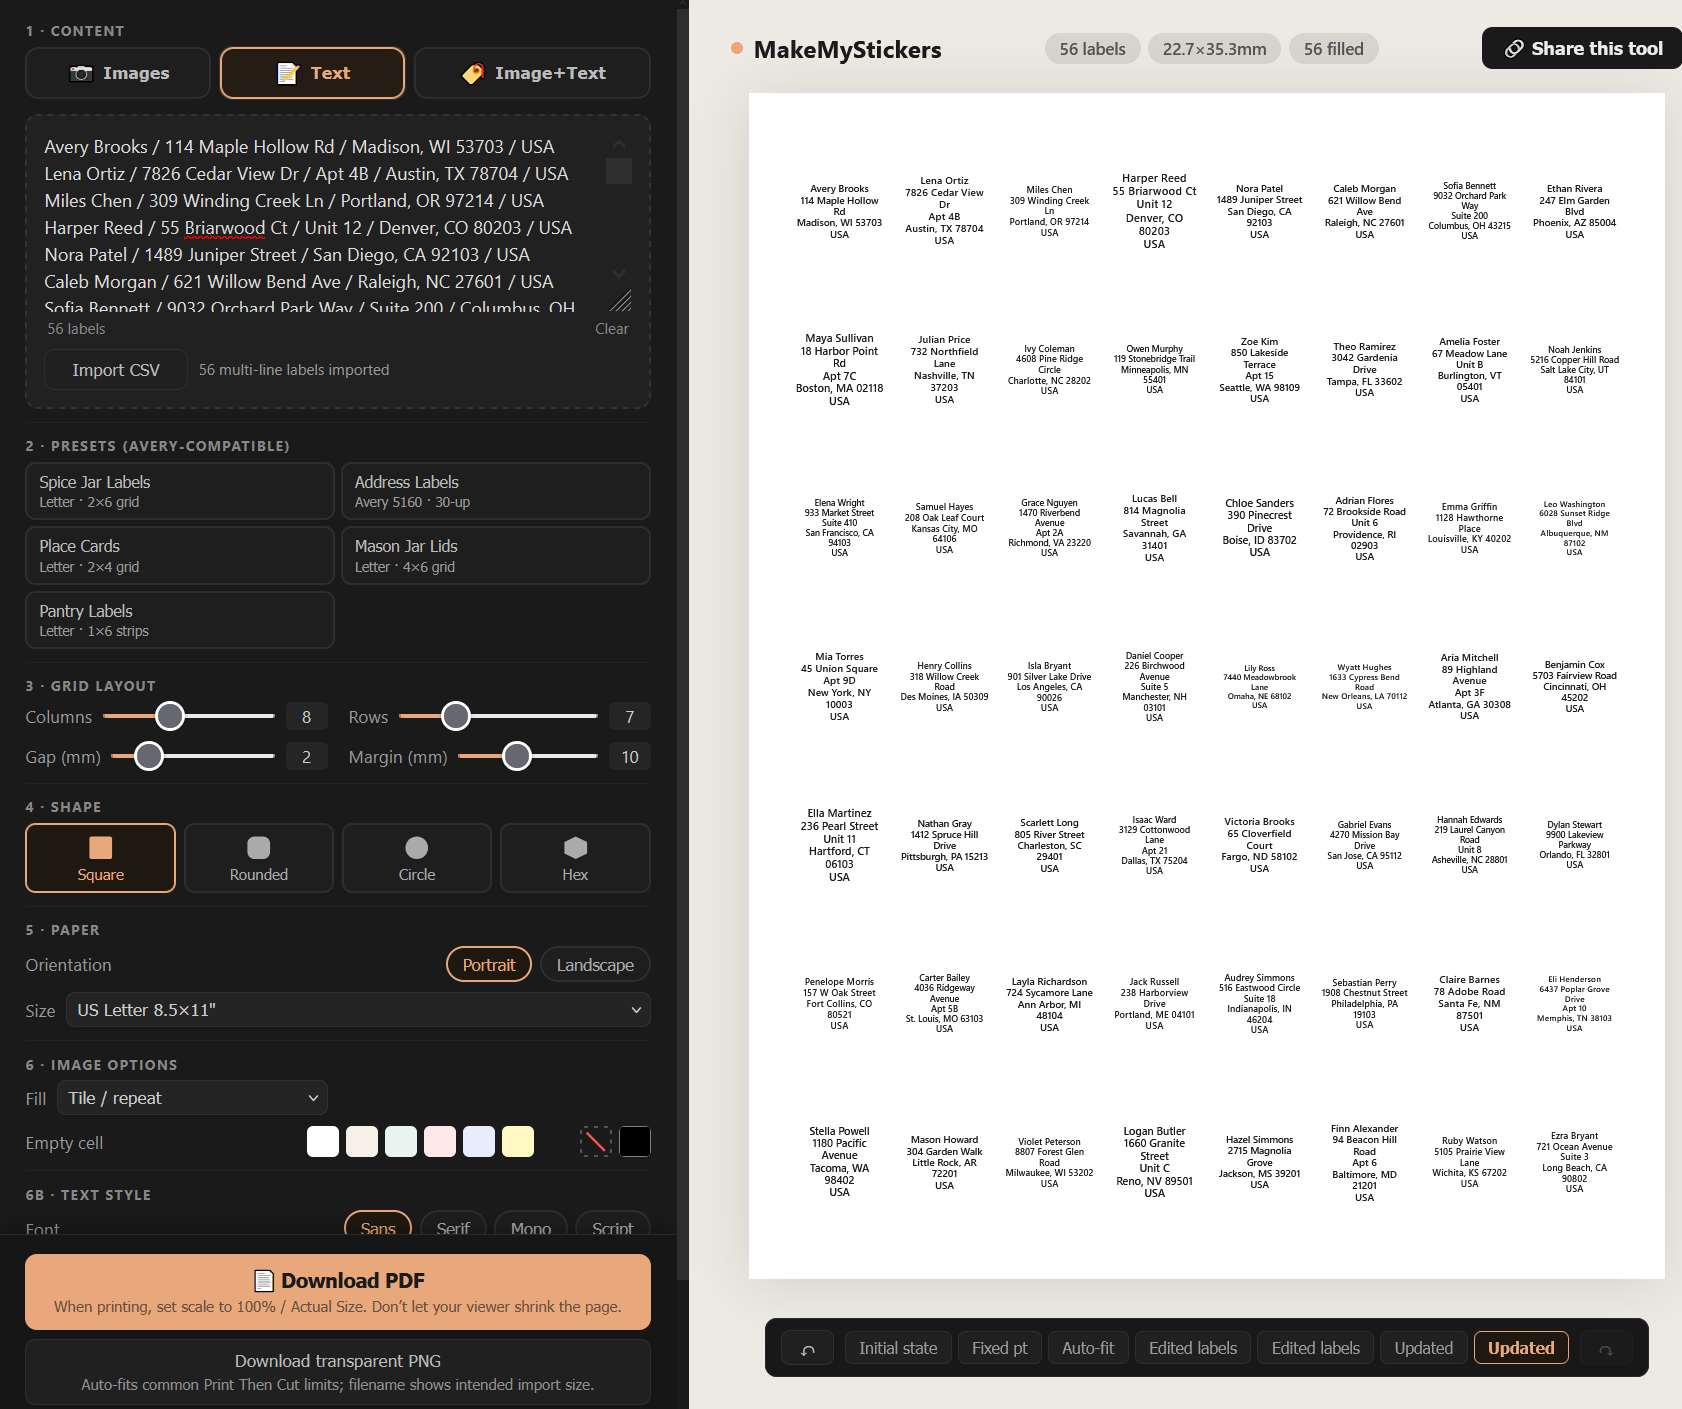Image resolution: width=1682 pixels, height=1409 pixels.
Task: Choose the transparent empty cell swatch
Action: (x=596, y=1141)
